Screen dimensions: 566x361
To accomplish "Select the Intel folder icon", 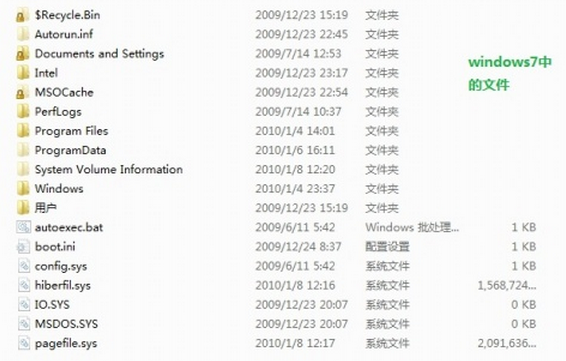I will tap(22, 73).
